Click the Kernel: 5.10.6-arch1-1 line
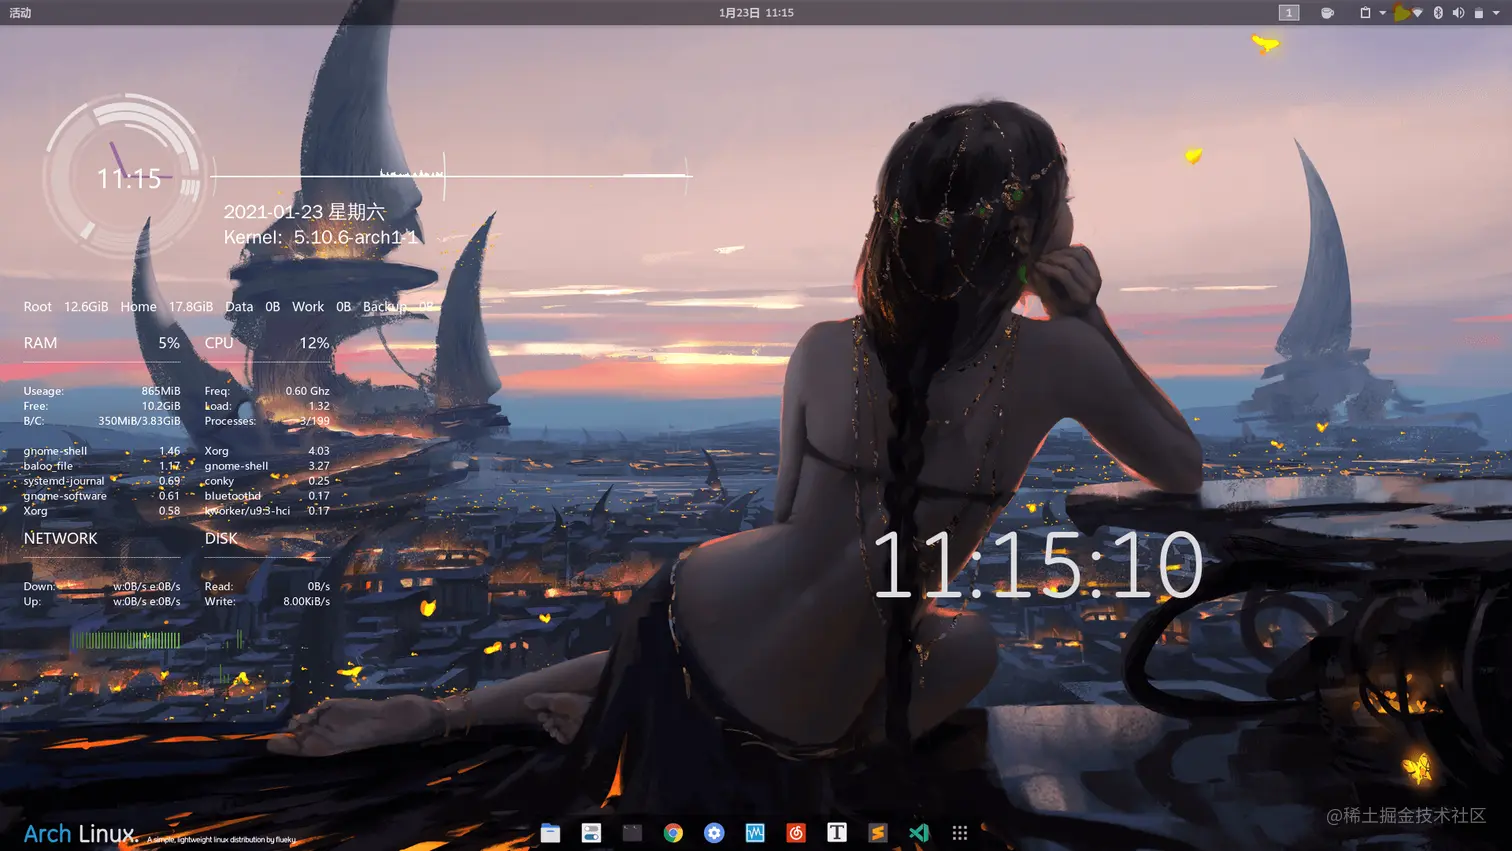This screenshot has height=851, width=1512. [x=321, y=237]
